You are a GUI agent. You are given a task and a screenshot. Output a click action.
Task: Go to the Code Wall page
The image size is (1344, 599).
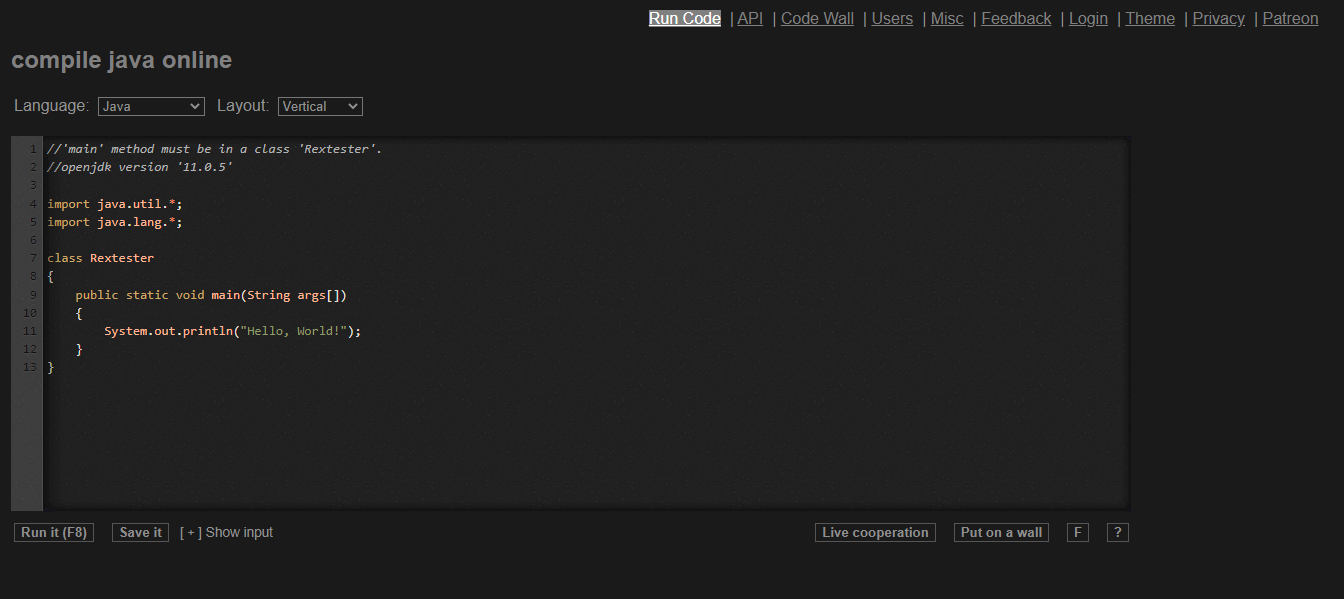point(817,18)
